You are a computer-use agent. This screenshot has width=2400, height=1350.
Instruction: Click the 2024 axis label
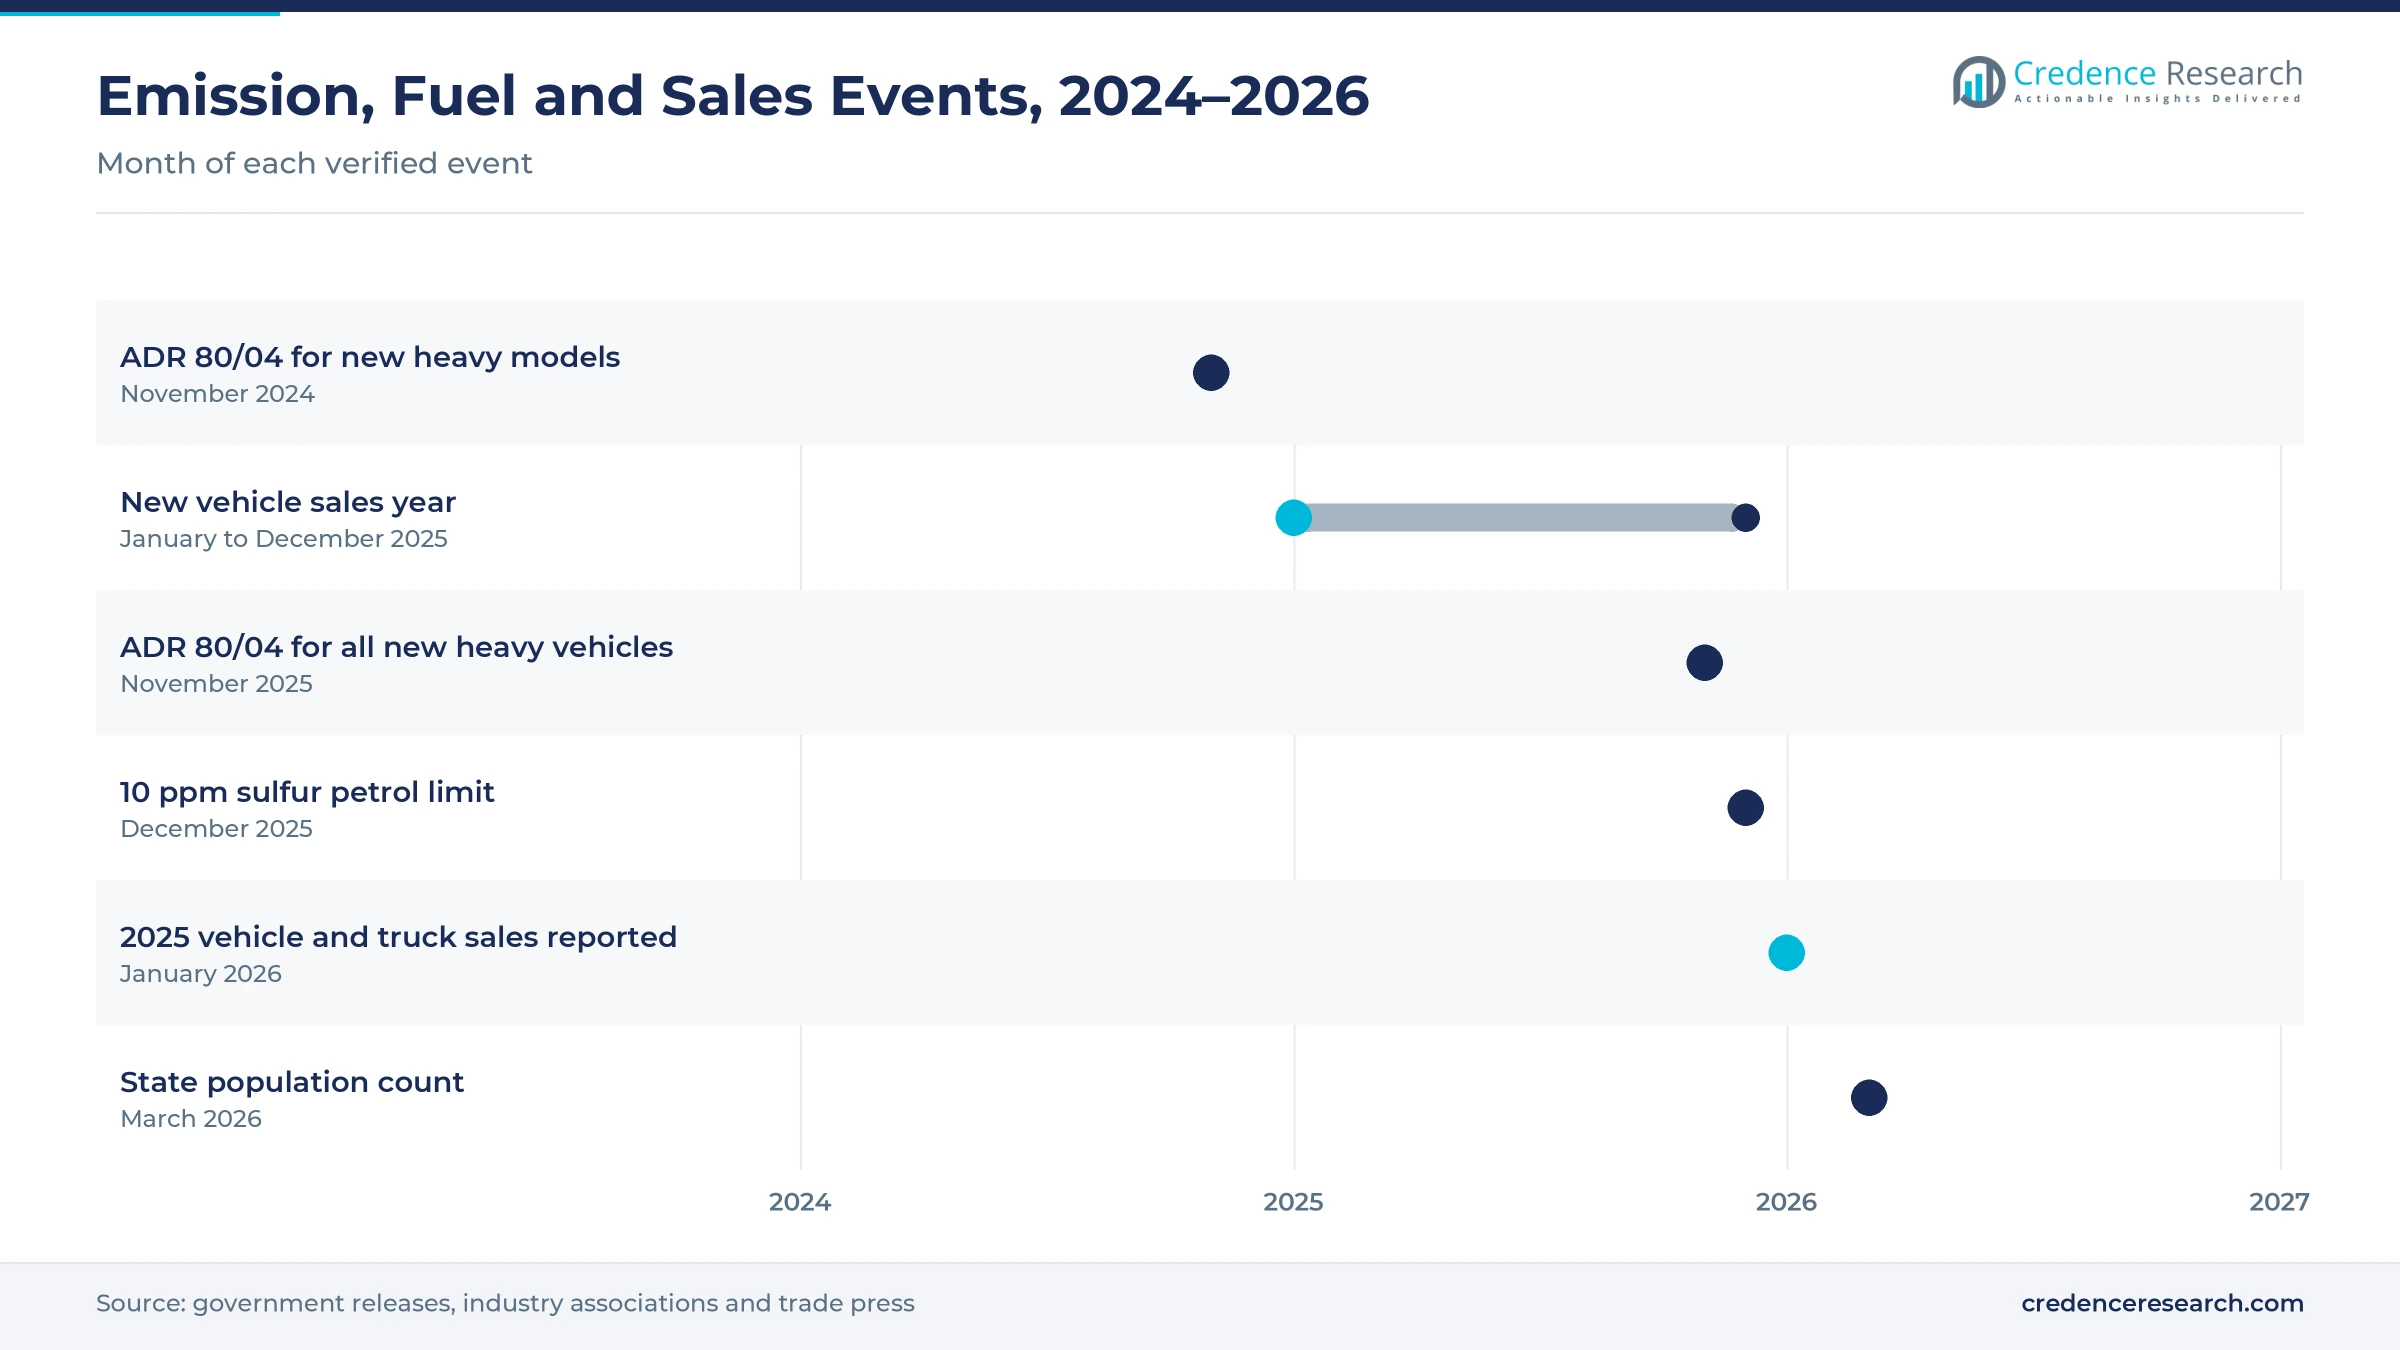point(800,1202)
